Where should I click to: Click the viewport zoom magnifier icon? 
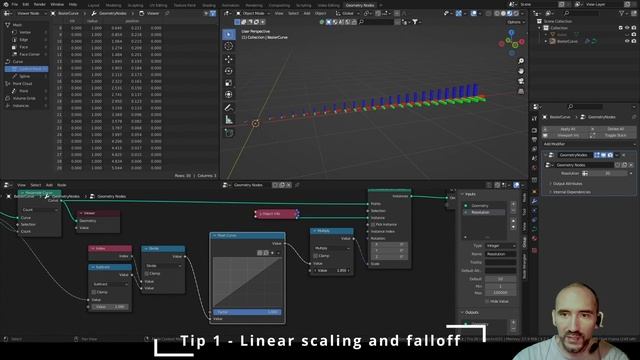click(521, 61)
